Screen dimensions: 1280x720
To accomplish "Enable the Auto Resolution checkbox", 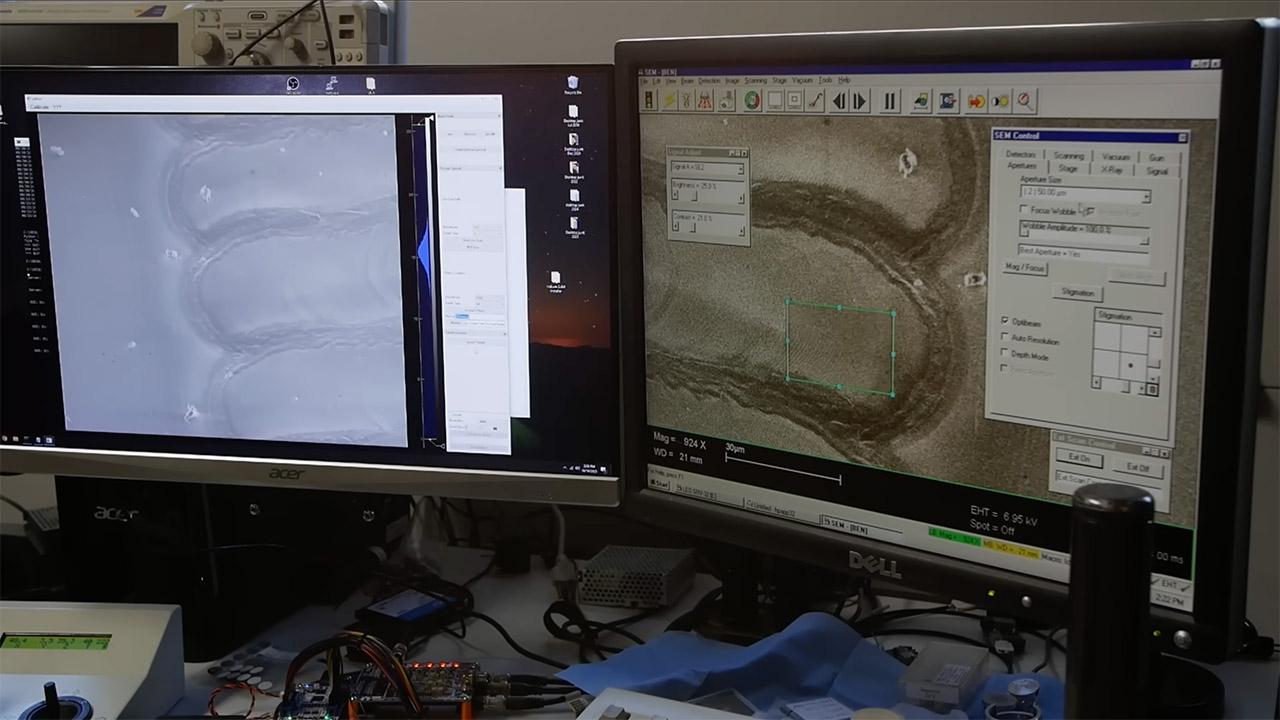I will coord(1005,338).
